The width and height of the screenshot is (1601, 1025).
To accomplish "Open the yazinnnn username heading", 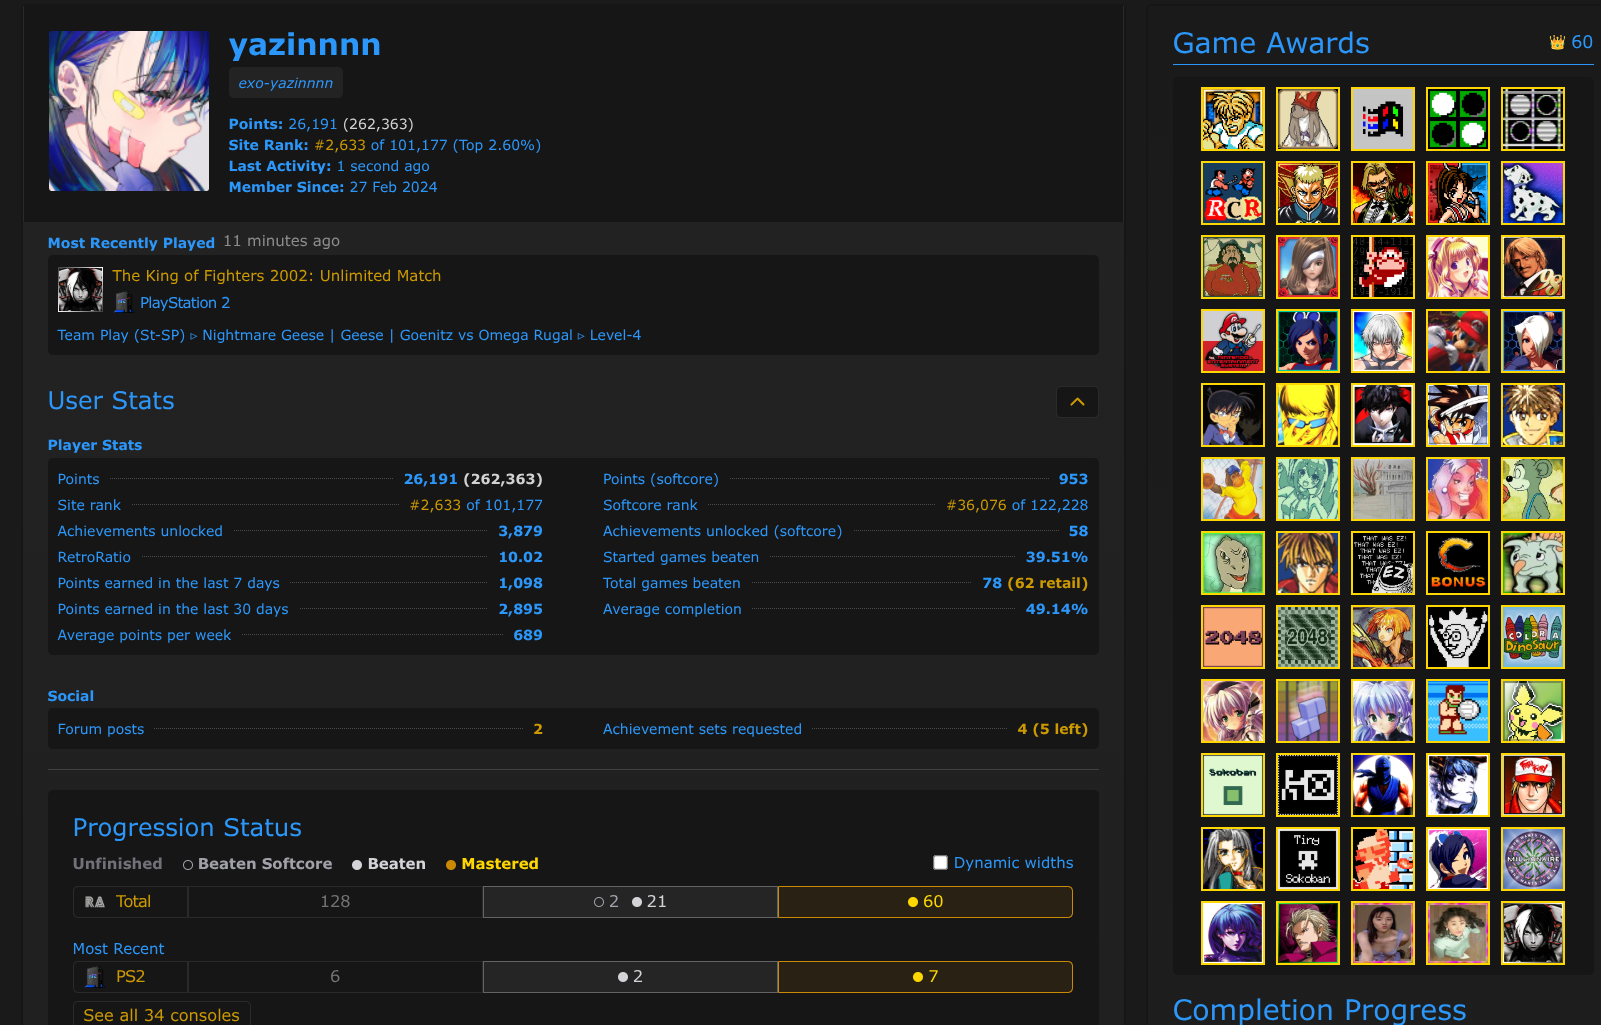I will tap(305, 44).
